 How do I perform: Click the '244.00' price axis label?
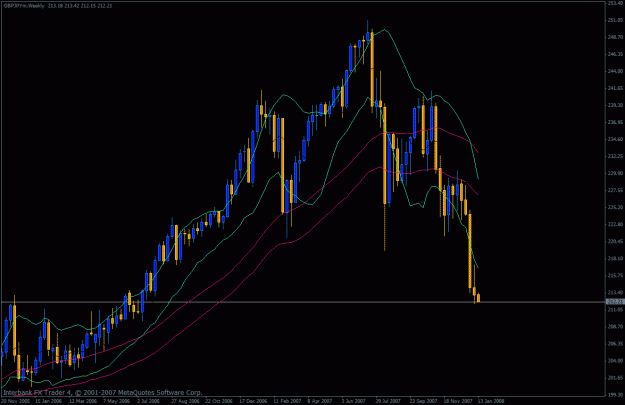615,71
